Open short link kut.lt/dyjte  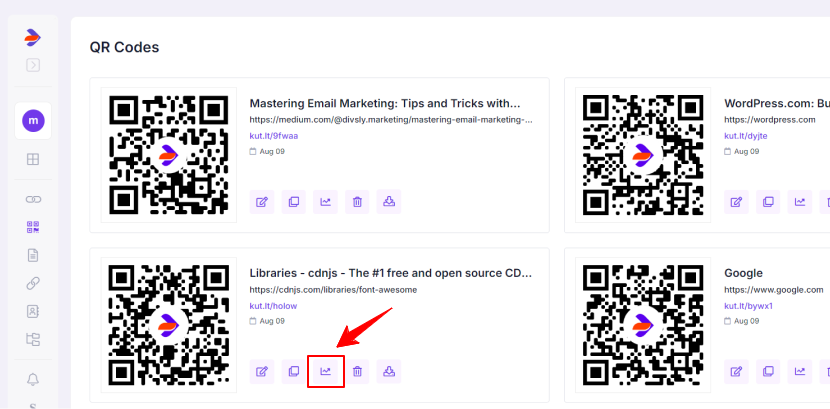(x=746, y=136)
